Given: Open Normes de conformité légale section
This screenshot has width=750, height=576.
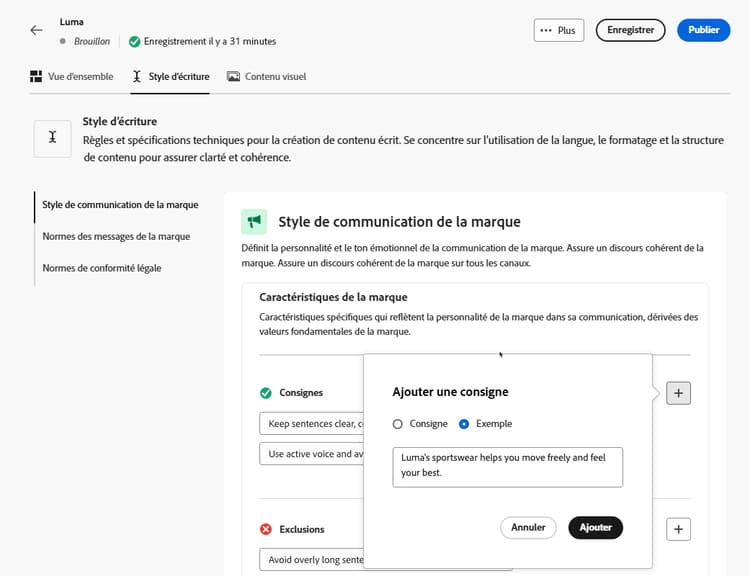Looking at the screenshot, I should [102, 268].
